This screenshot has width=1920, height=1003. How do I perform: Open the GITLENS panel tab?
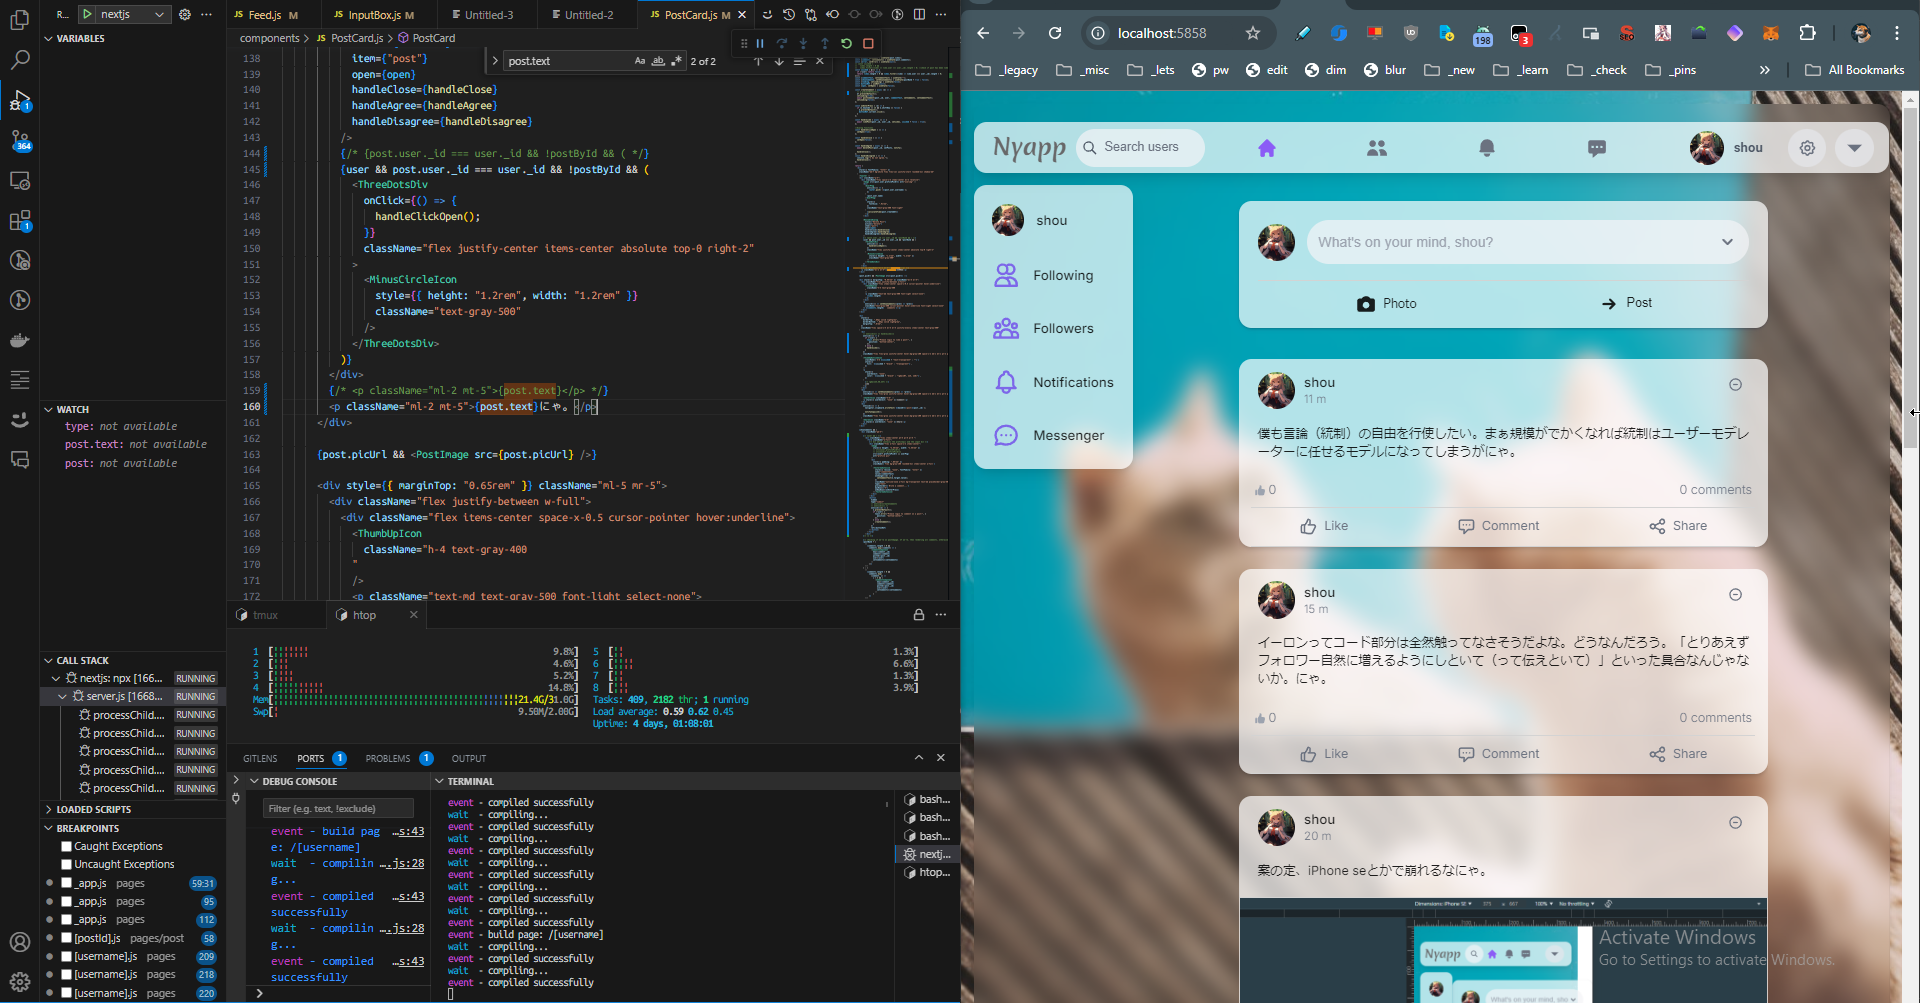coord(260,758)
